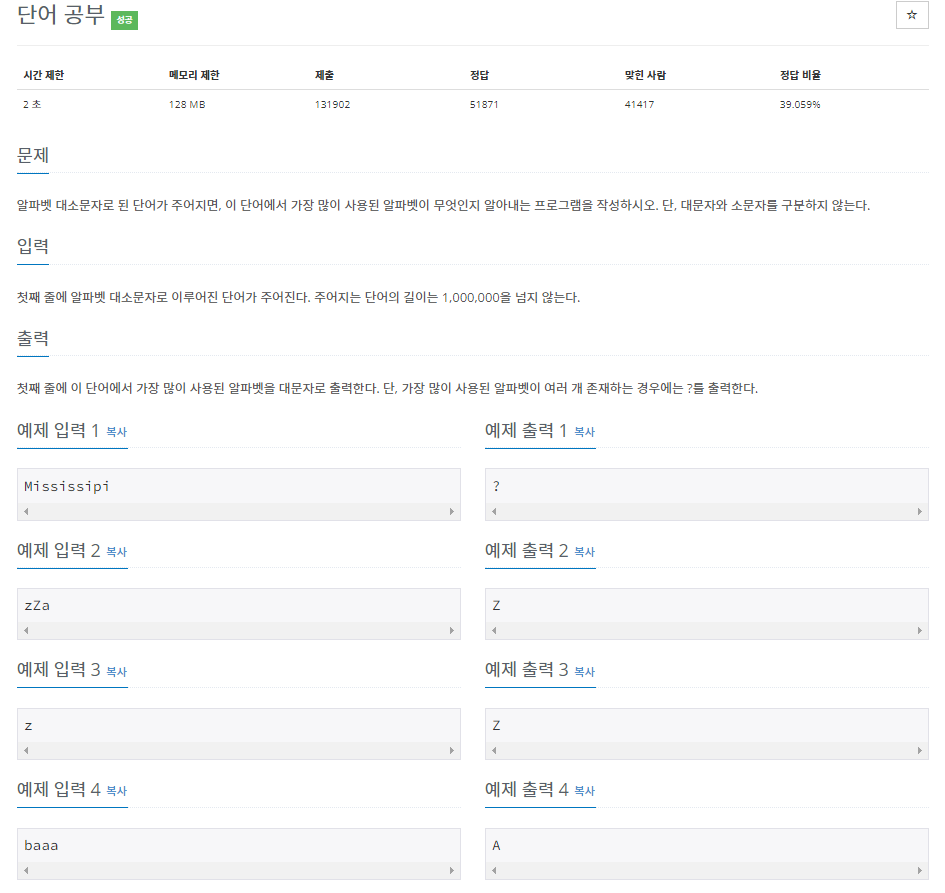The height and width of the screenshot is (893, 945).
Task: Click left scroll arrow under baaa input
Action: click(x=26, y=871)
